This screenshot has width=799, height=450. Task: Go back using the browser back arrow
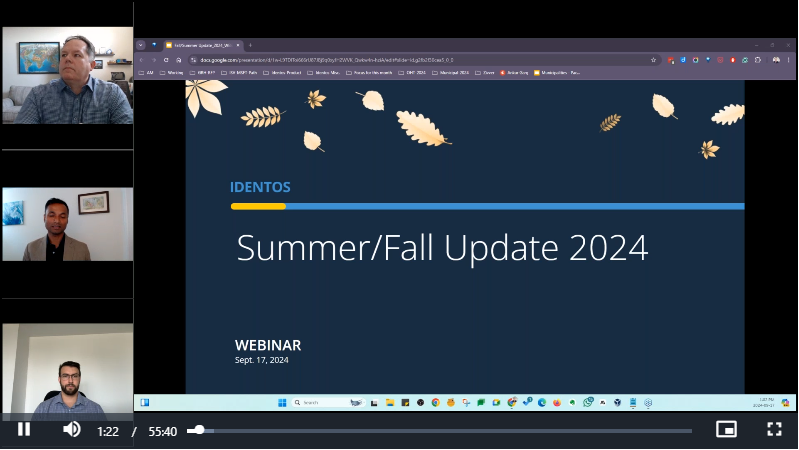tap(142, 60)
